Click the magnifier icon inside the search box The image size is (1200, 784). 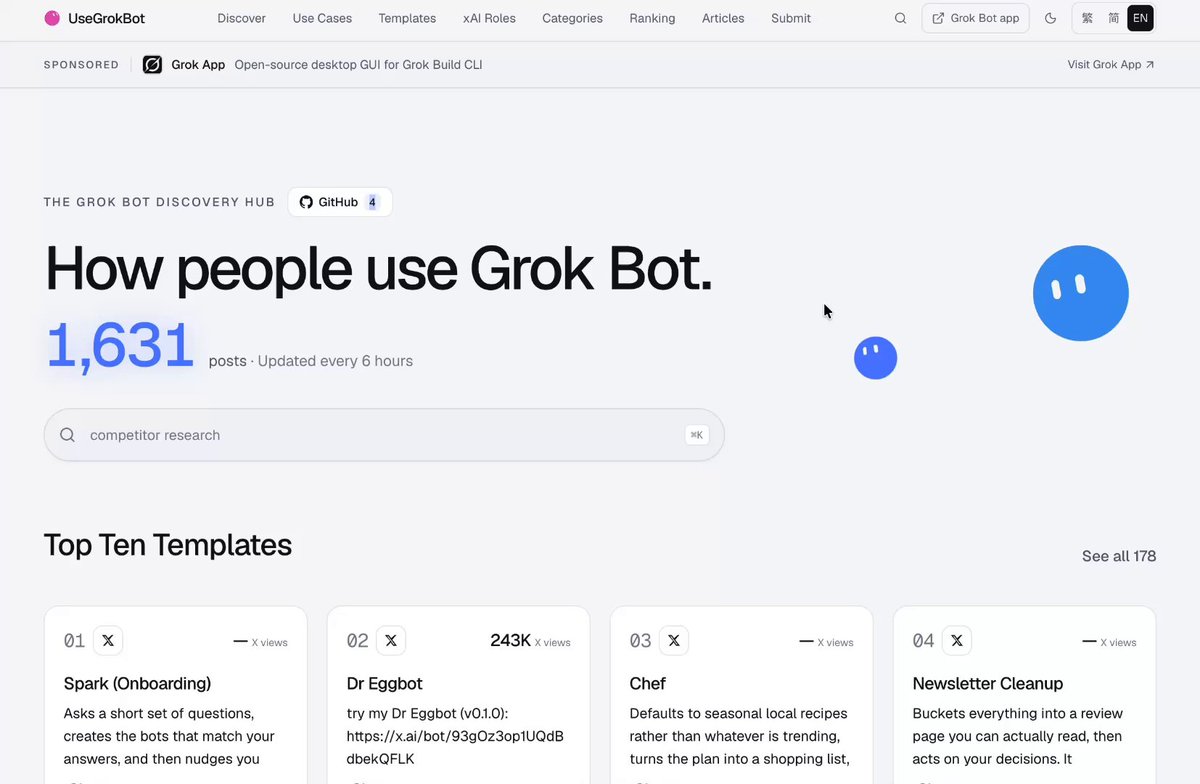(68, 435)
